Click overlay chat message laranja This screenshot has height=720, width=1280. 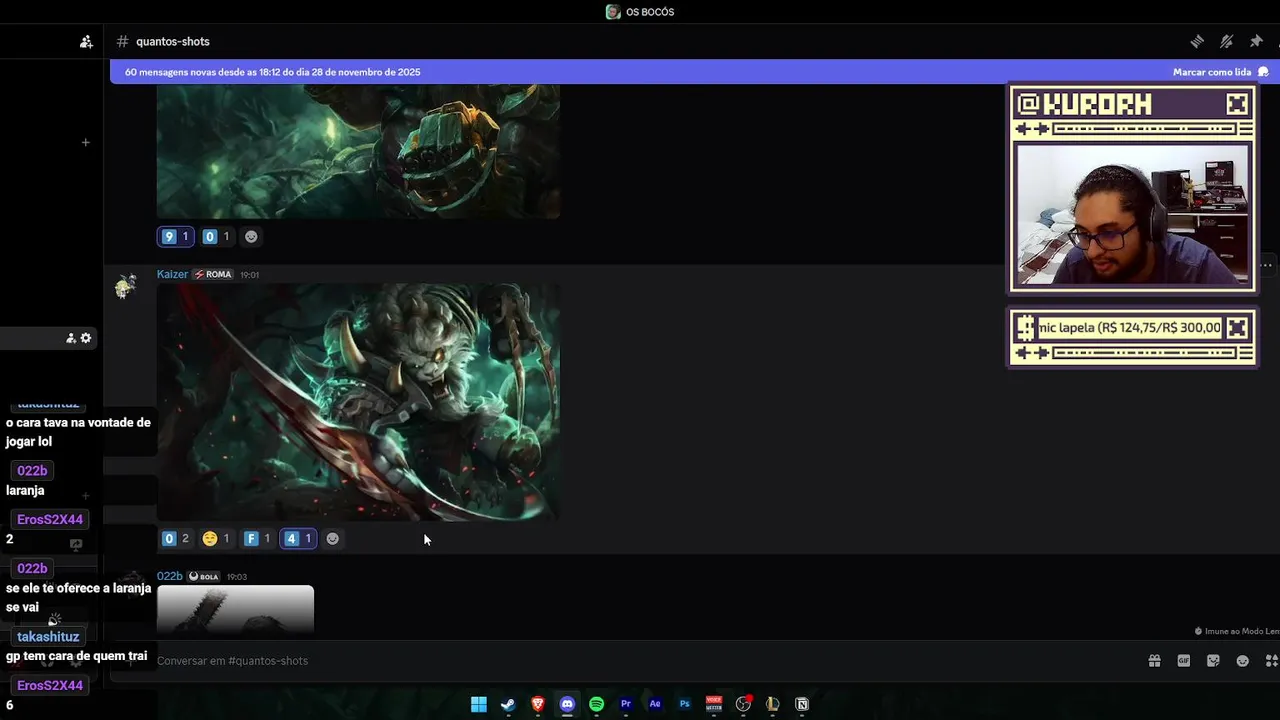tap(25, 491)
